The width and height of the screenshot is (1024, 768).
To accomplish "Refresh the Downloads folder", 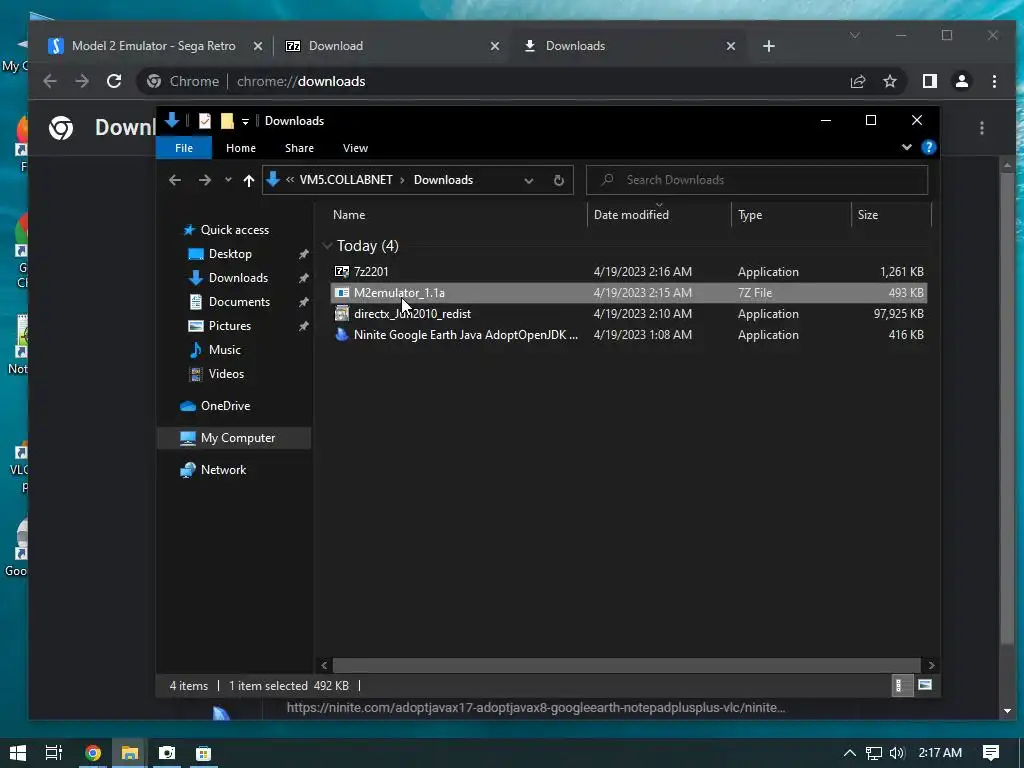I will click(x=559, y=181).
